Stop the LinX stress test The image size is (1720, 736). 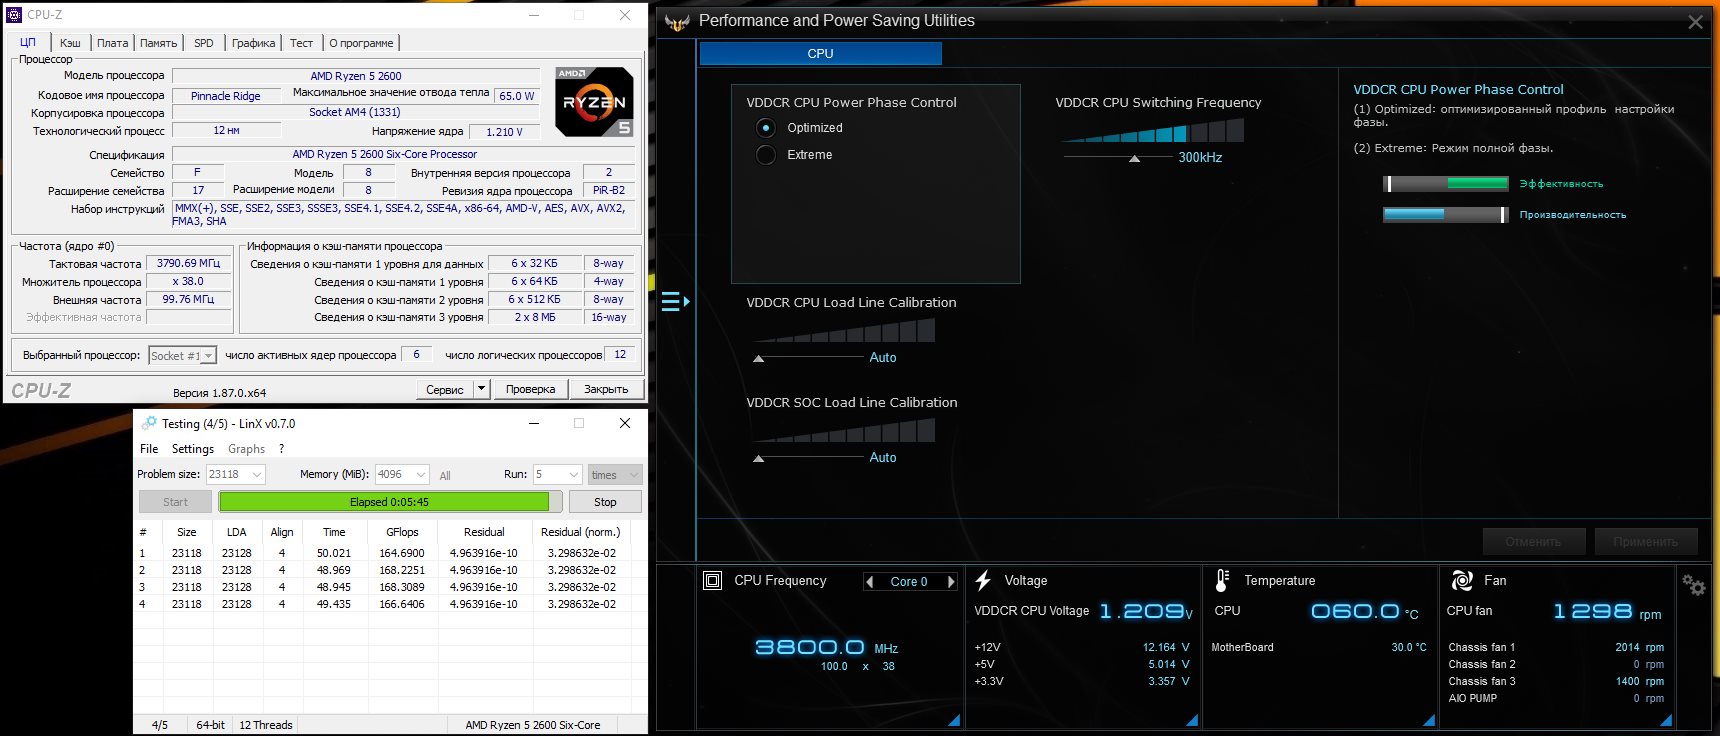pos(605,502)
